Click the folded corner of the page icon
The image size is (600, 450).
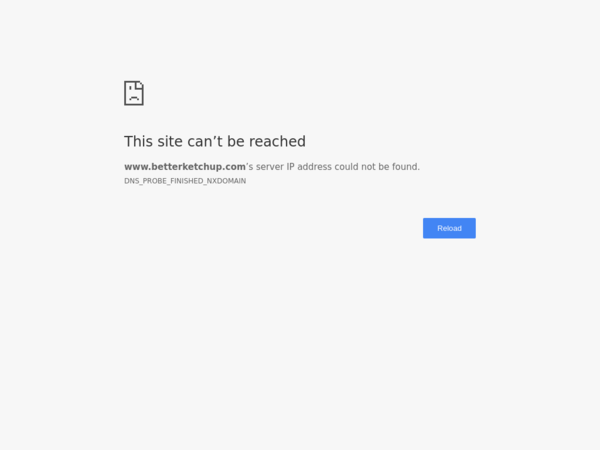click(x=140, y=85)
